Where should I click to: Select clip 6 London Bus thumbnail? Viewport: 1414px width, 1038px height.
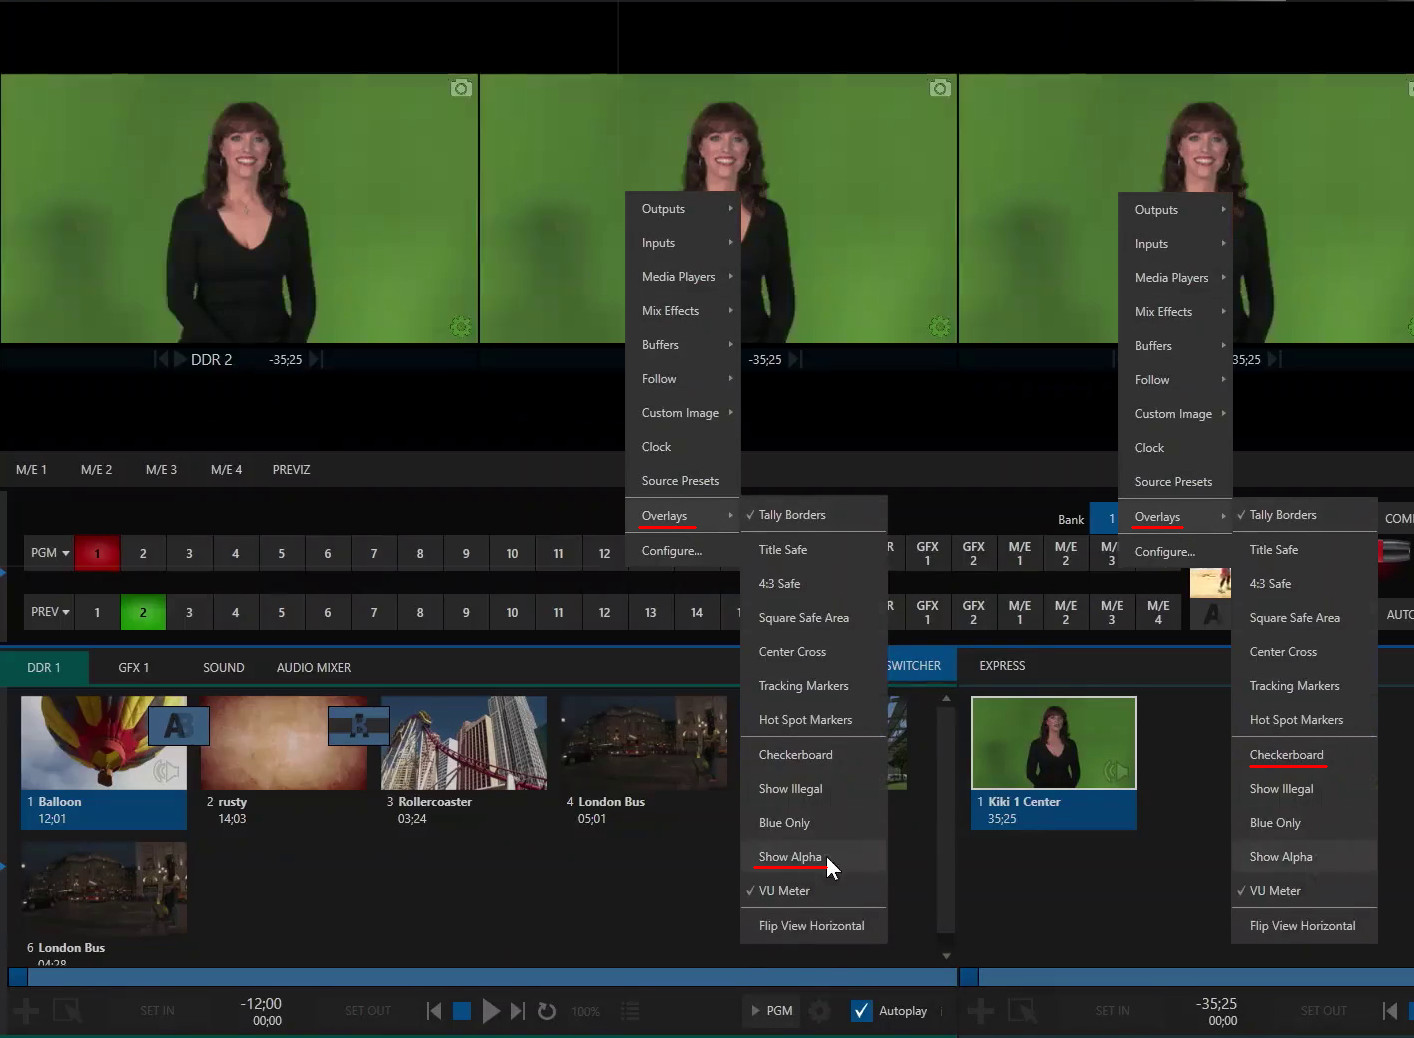[x=104, y=889]
